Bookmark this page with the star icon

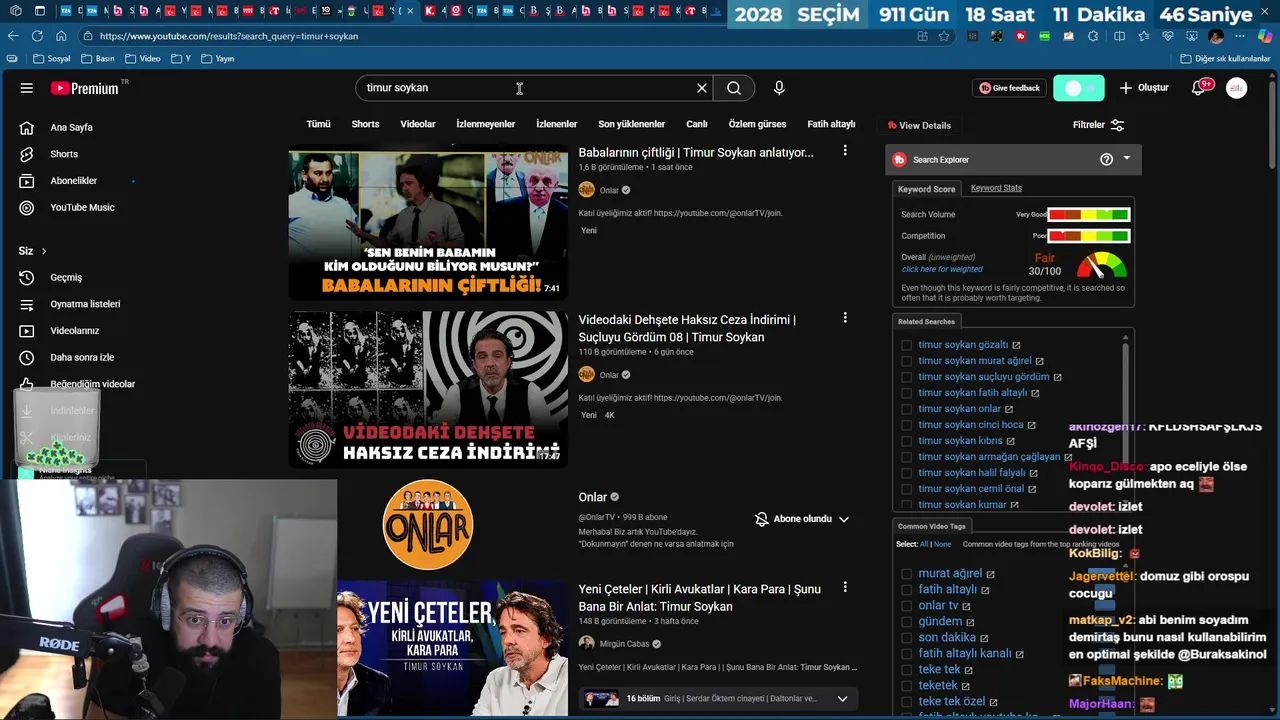[x=944, y=36]
